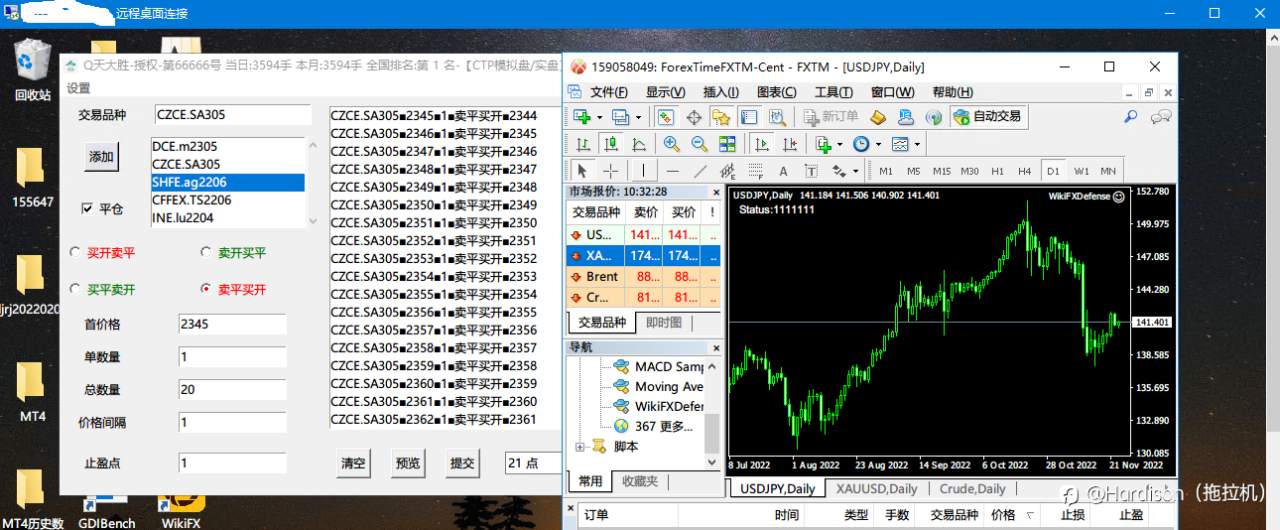Image resolution: width=1280 pixels, height=530 pixels.
Task: Open the 帮助(H) menu
Action: pyautogui.click(x=952, y=92)
